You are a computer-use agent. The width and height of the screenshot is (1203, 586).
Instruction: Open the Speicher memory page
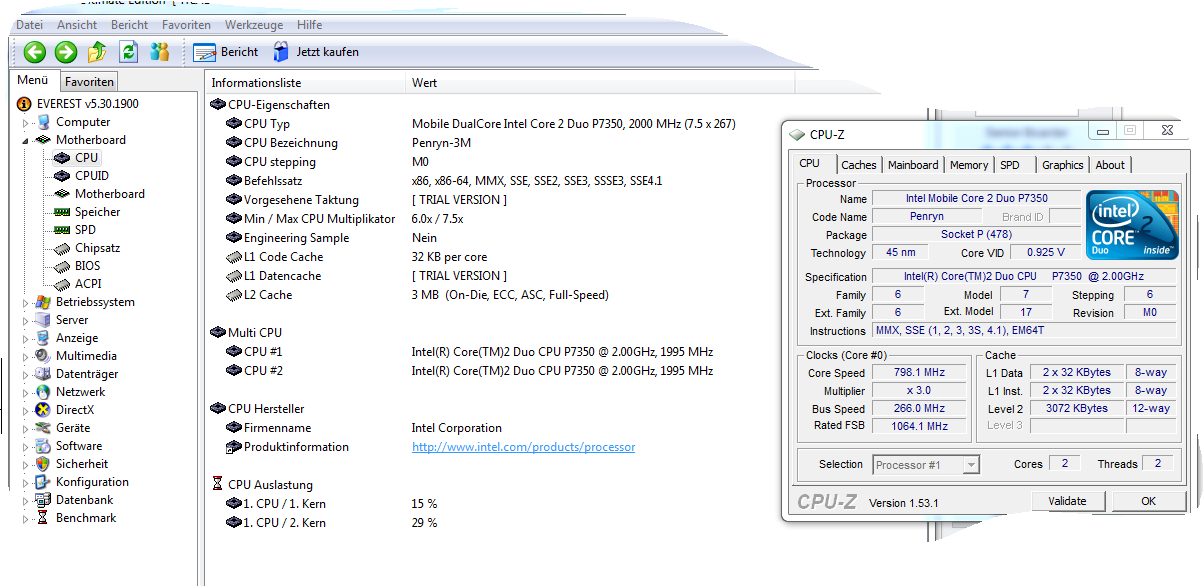(x=98, y=212)
